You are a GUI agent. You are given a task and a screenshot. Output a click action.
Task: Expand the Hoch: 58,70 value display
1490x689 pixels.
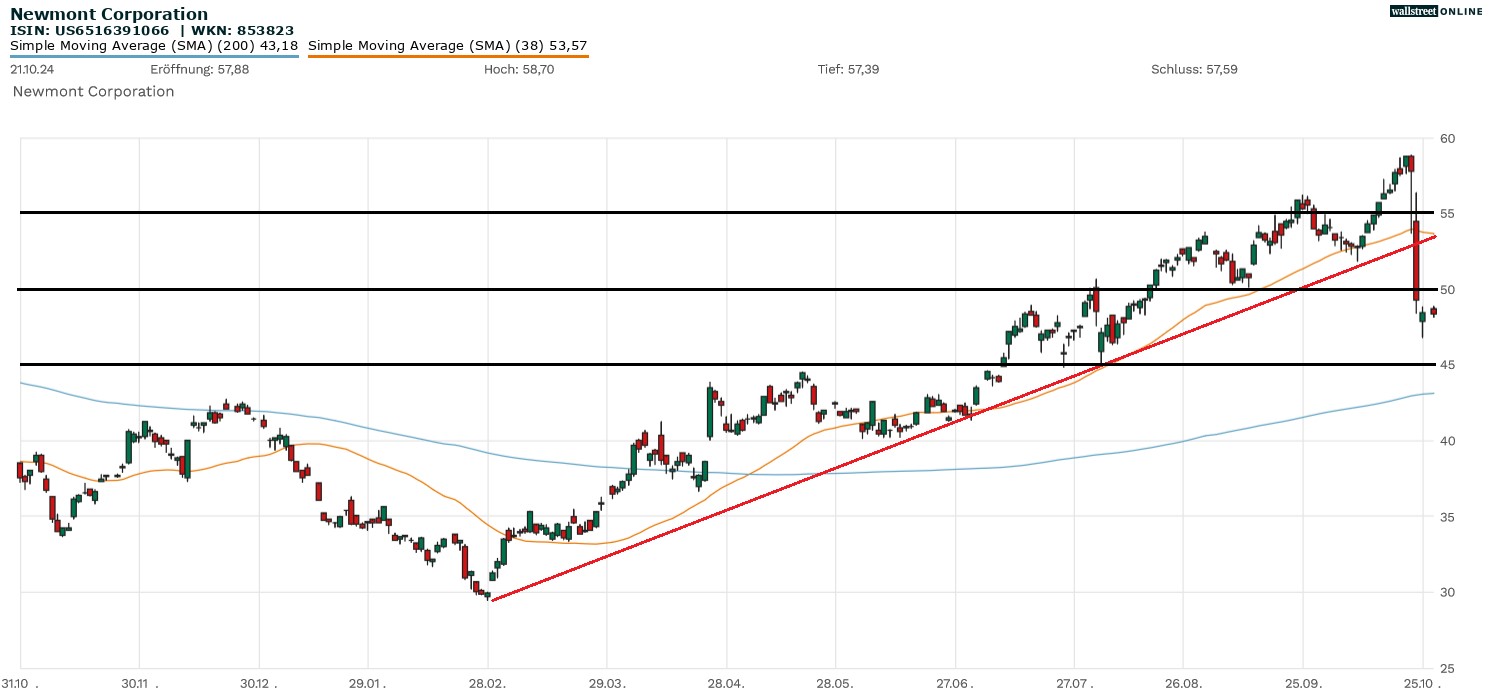[x=521, y=69]
